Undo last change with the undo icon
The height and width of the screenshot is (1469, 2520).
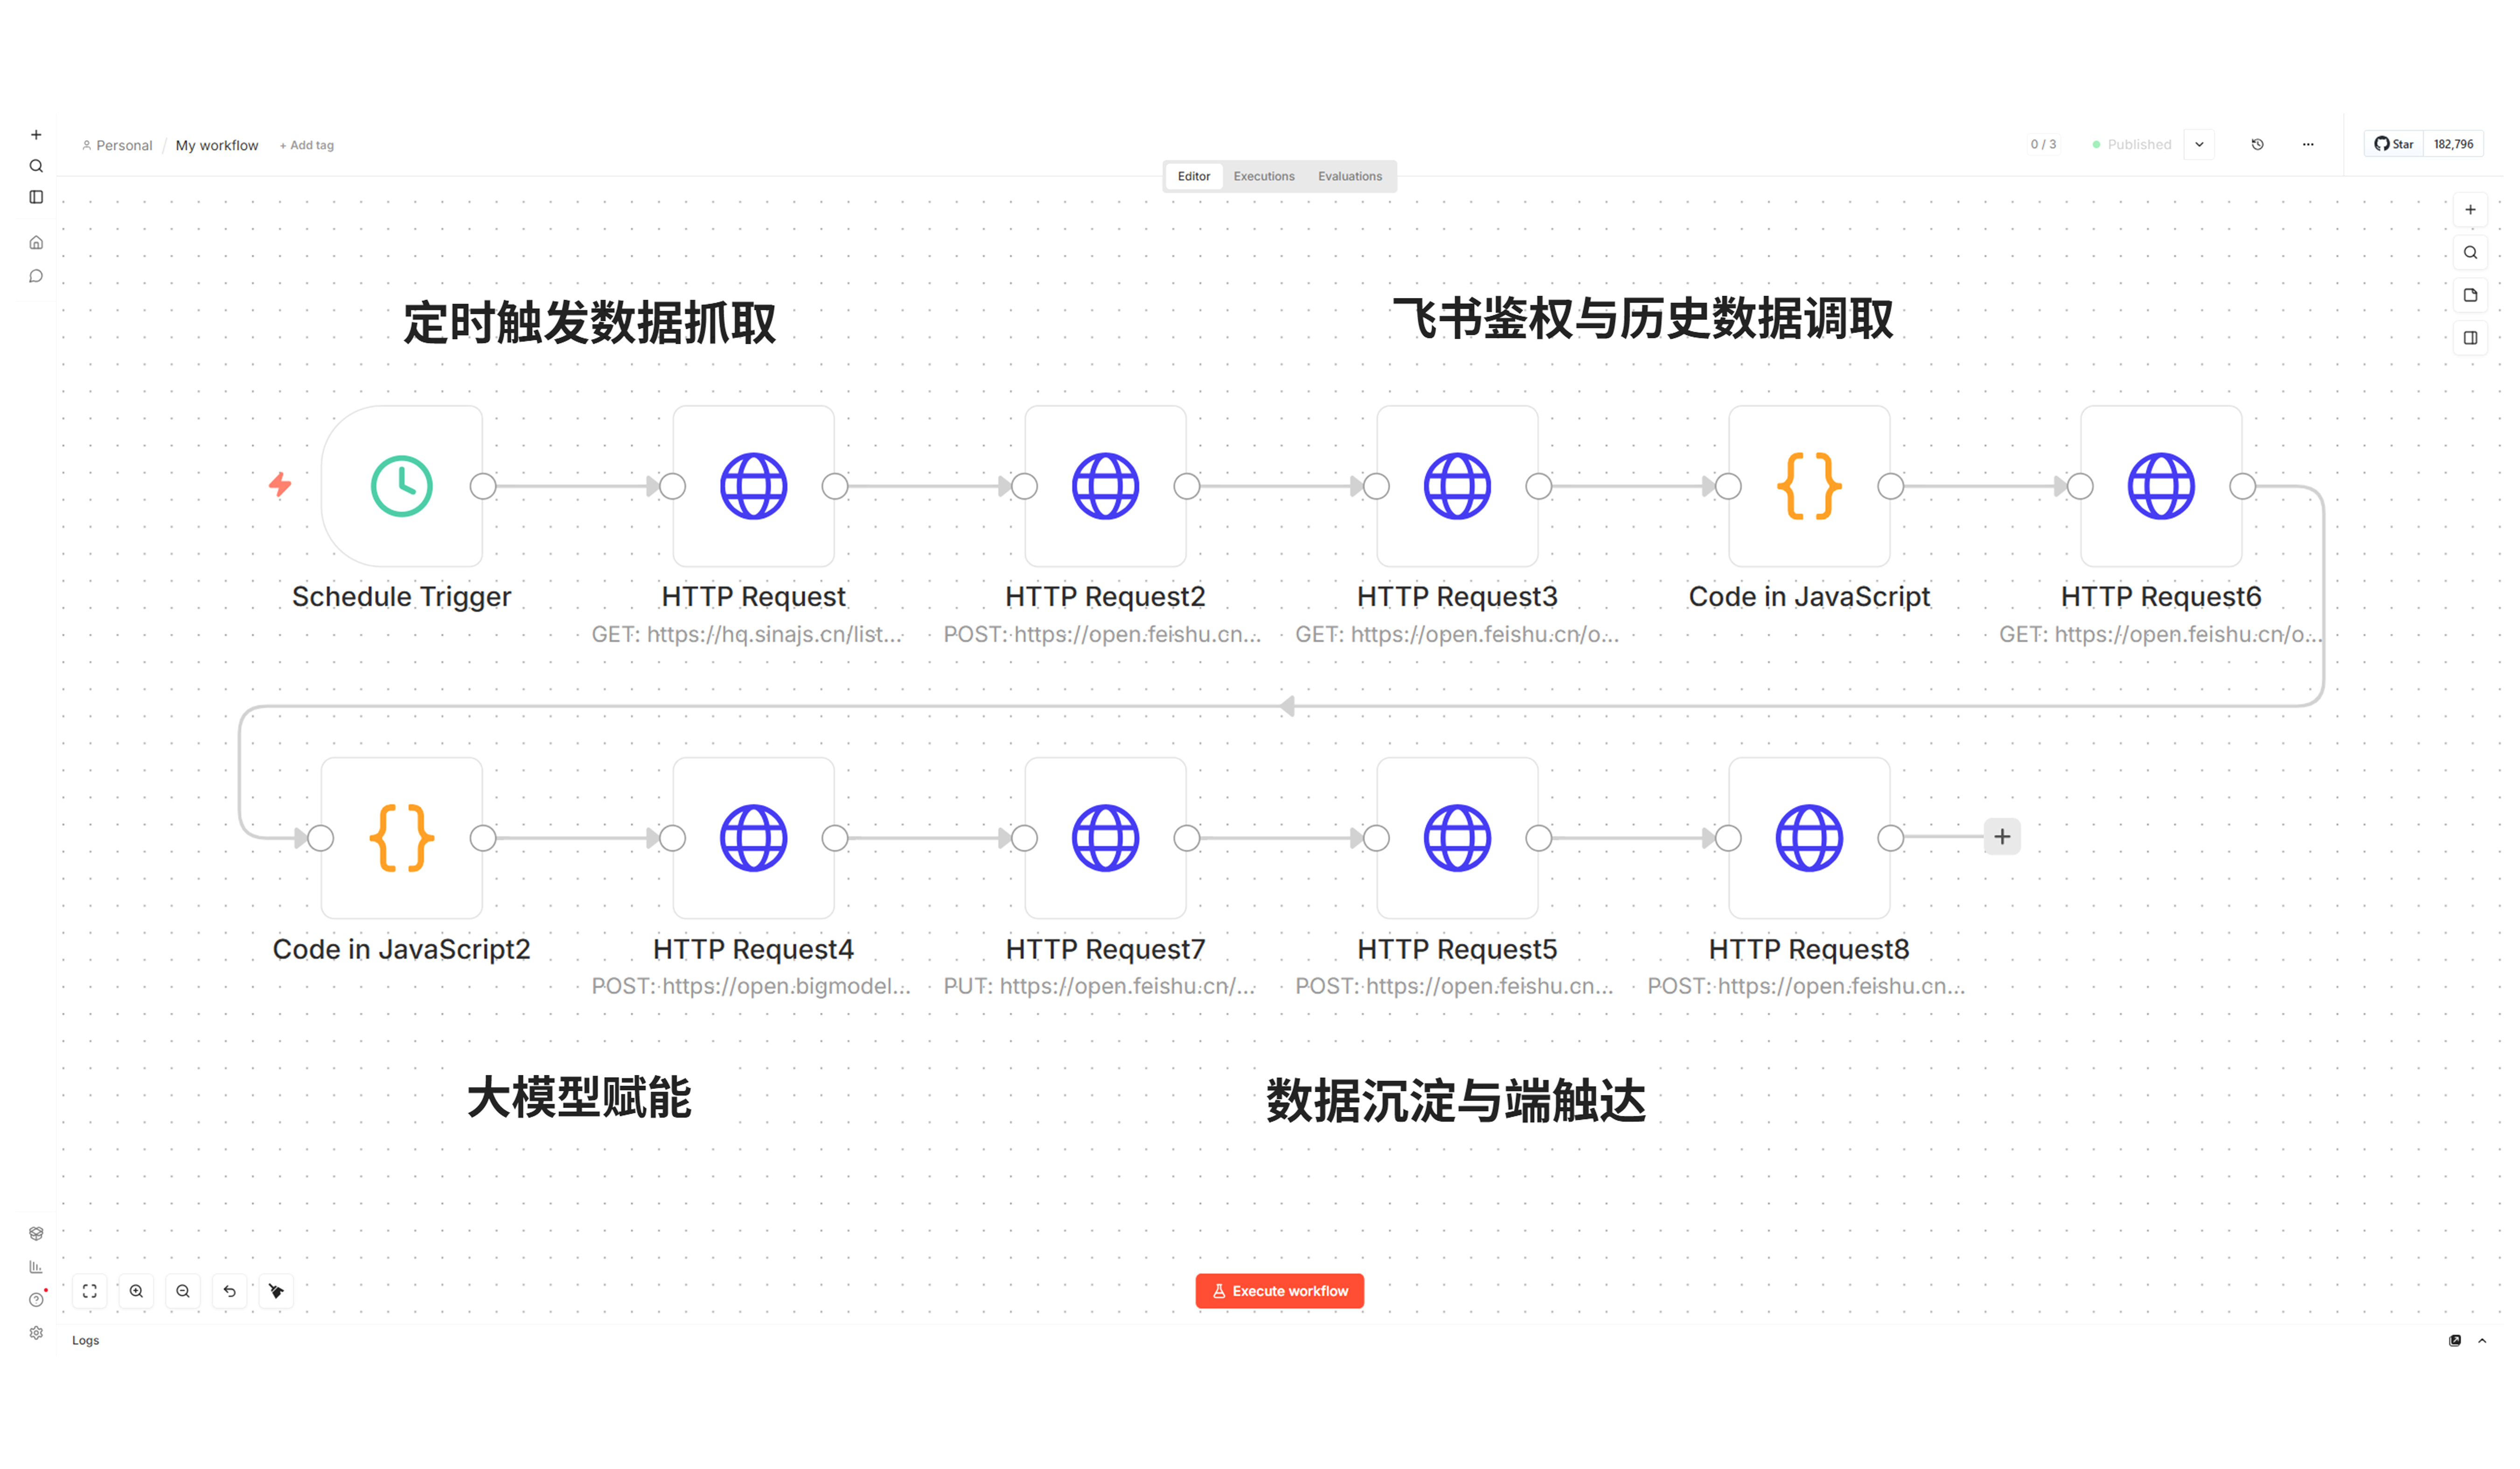click(230, 1291)
